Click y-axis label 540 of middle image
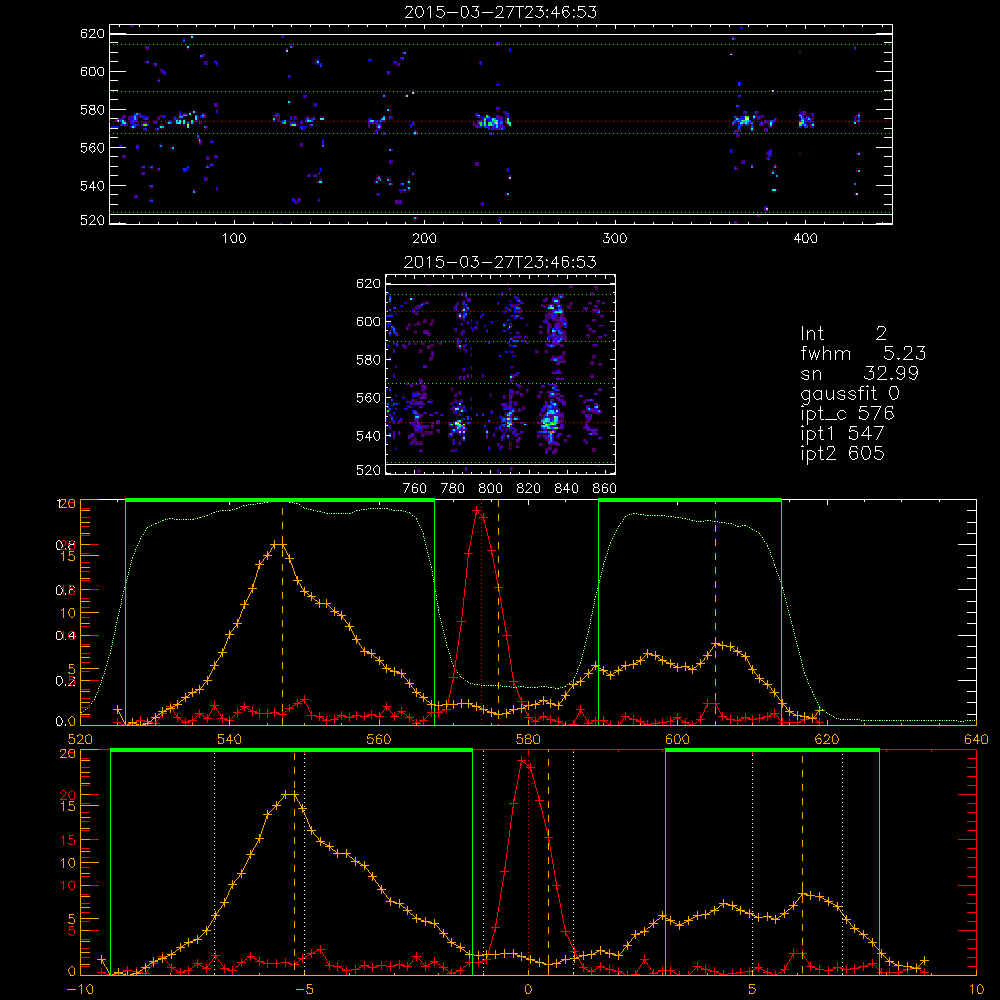The height and width of the screenshot is (1000, 1000). (x=368, y=436)
